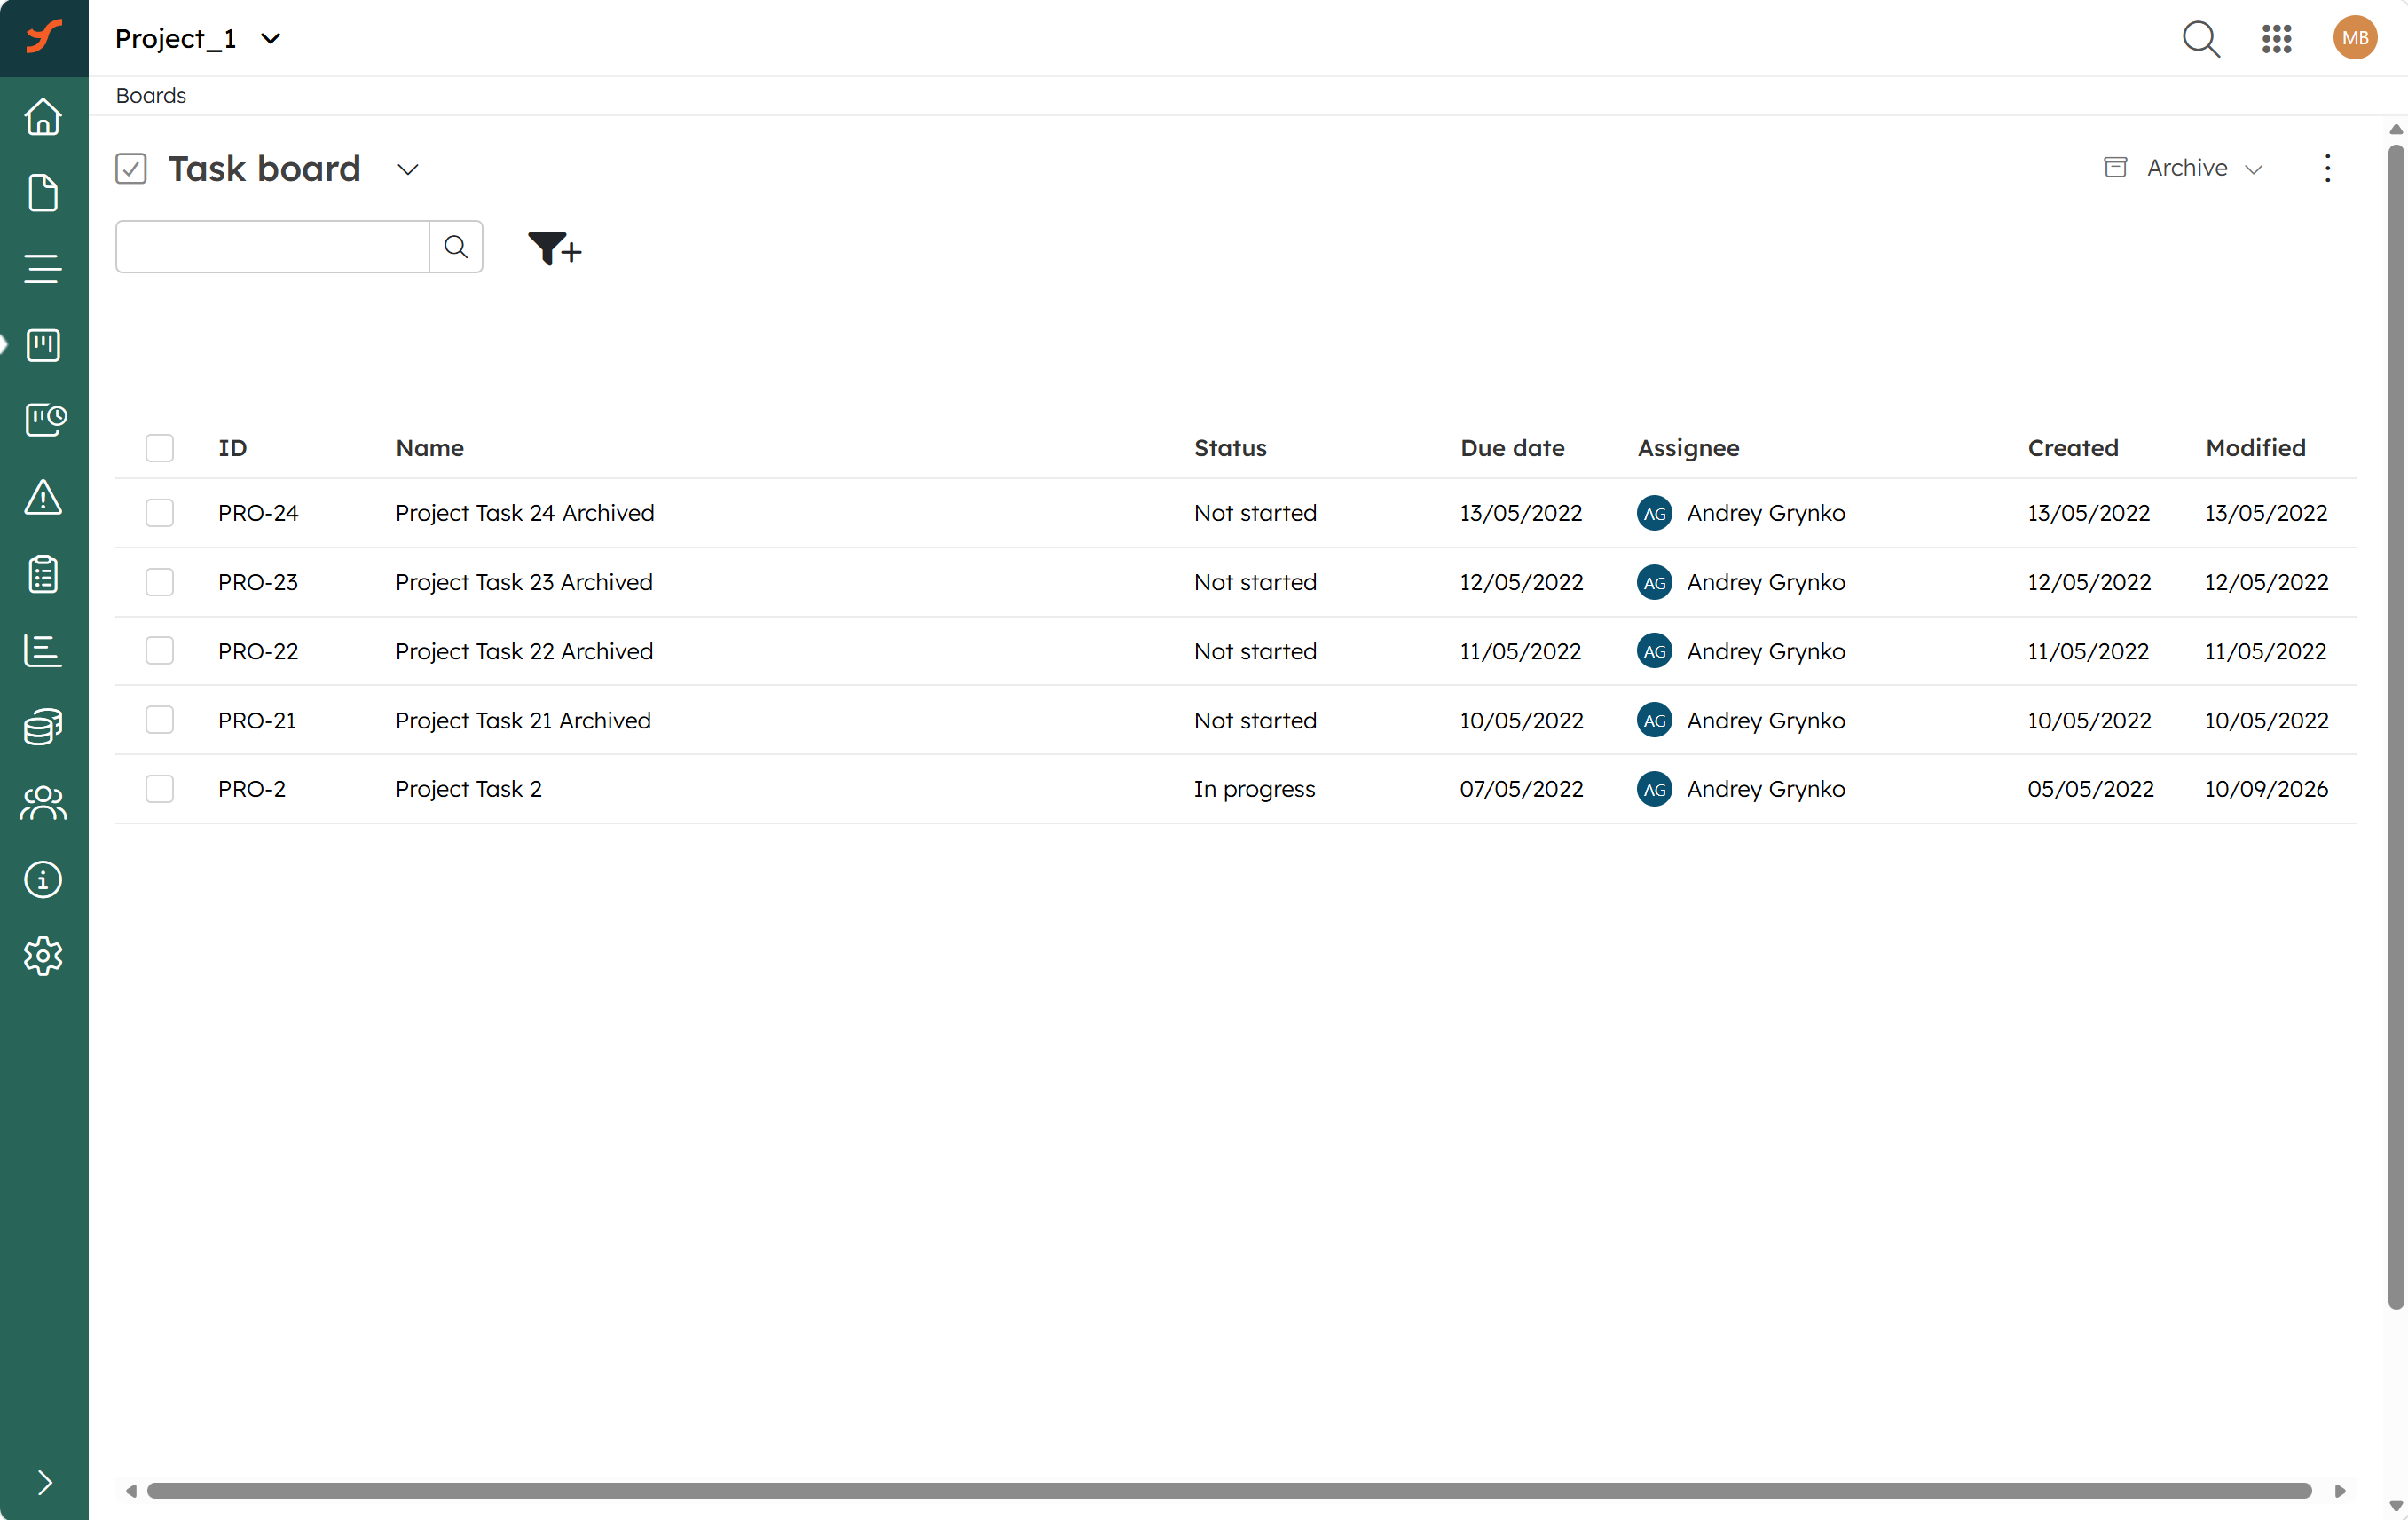Click the vertical scrollbar thumb
The image size is (2408, 1520).
[x=2396, y=727]
